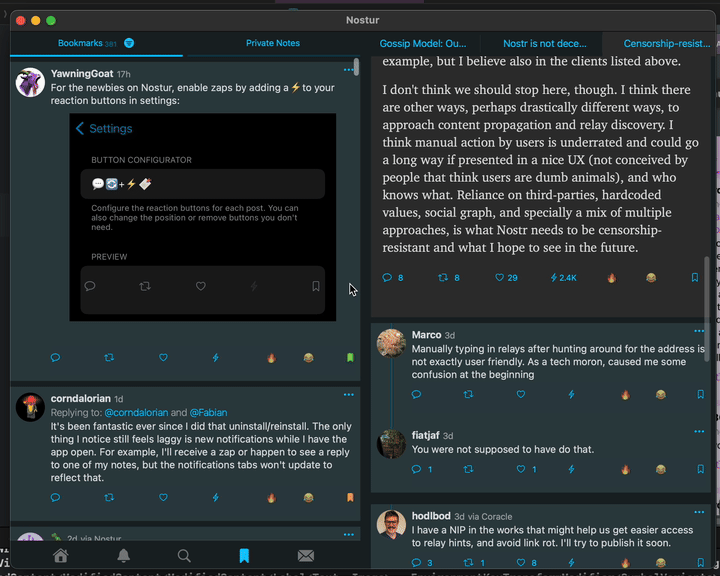Open Search from the bottom bar

tap(184, 555)
